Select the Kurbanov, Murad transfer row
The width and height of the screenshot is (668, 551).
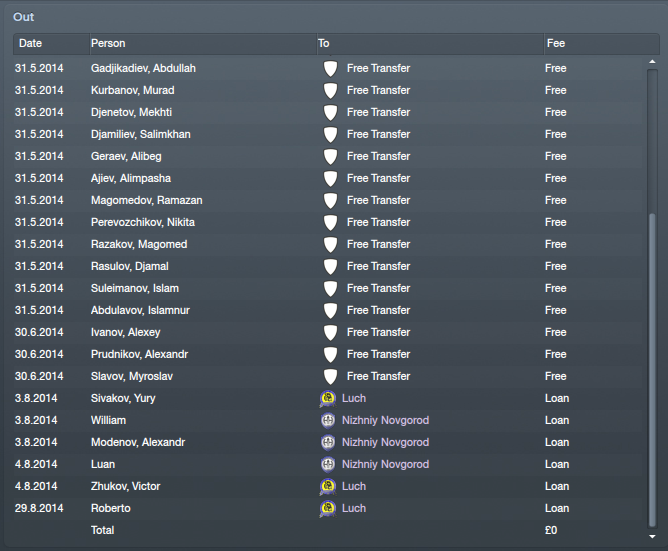[x=328, y=90]
